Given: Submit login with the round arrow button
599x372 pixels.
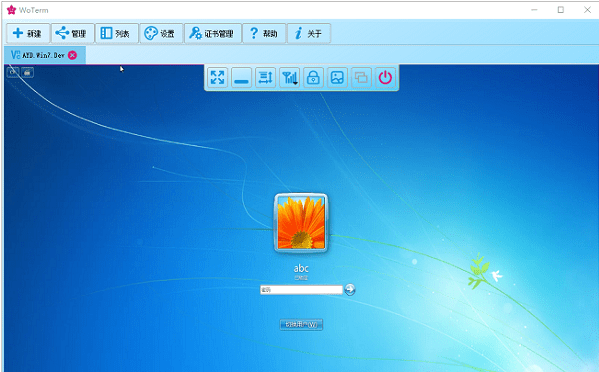Looking at the screenshot, I should click(x=350, y=290).
